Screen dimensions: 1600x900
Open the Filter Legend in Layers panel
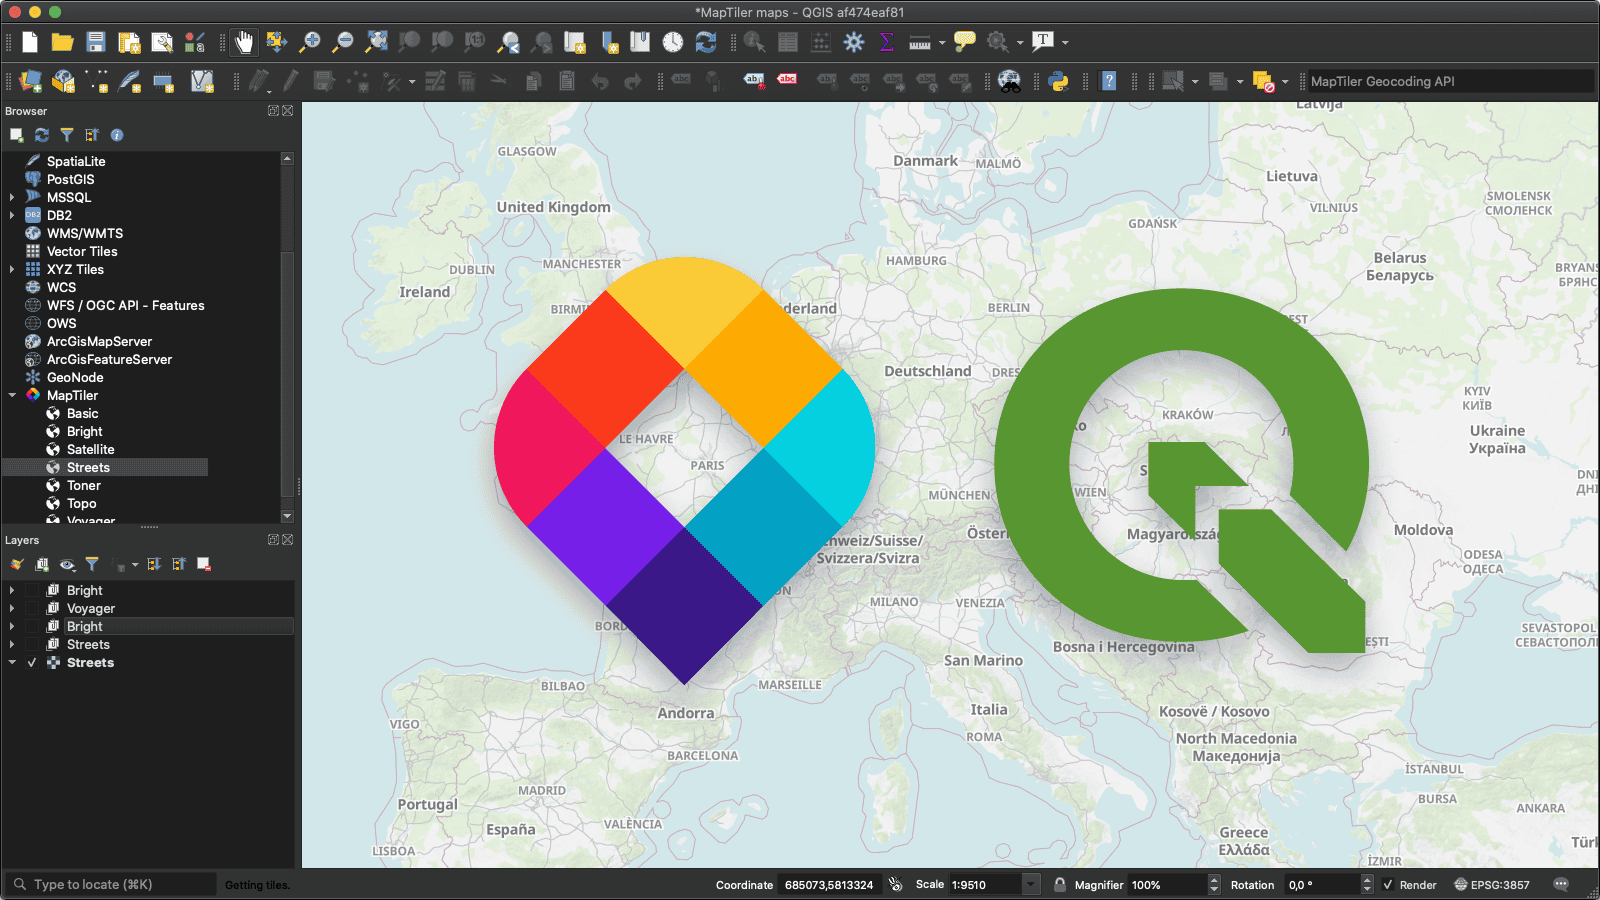(x=92, y=564)
